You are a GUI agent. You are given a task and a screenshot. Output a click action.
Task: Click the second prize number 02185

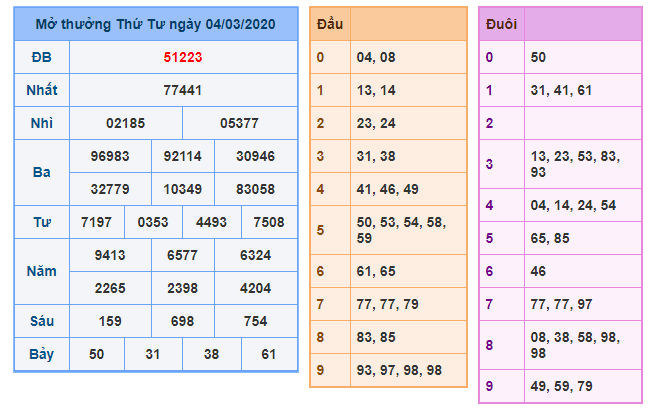[x=126, y=123]
